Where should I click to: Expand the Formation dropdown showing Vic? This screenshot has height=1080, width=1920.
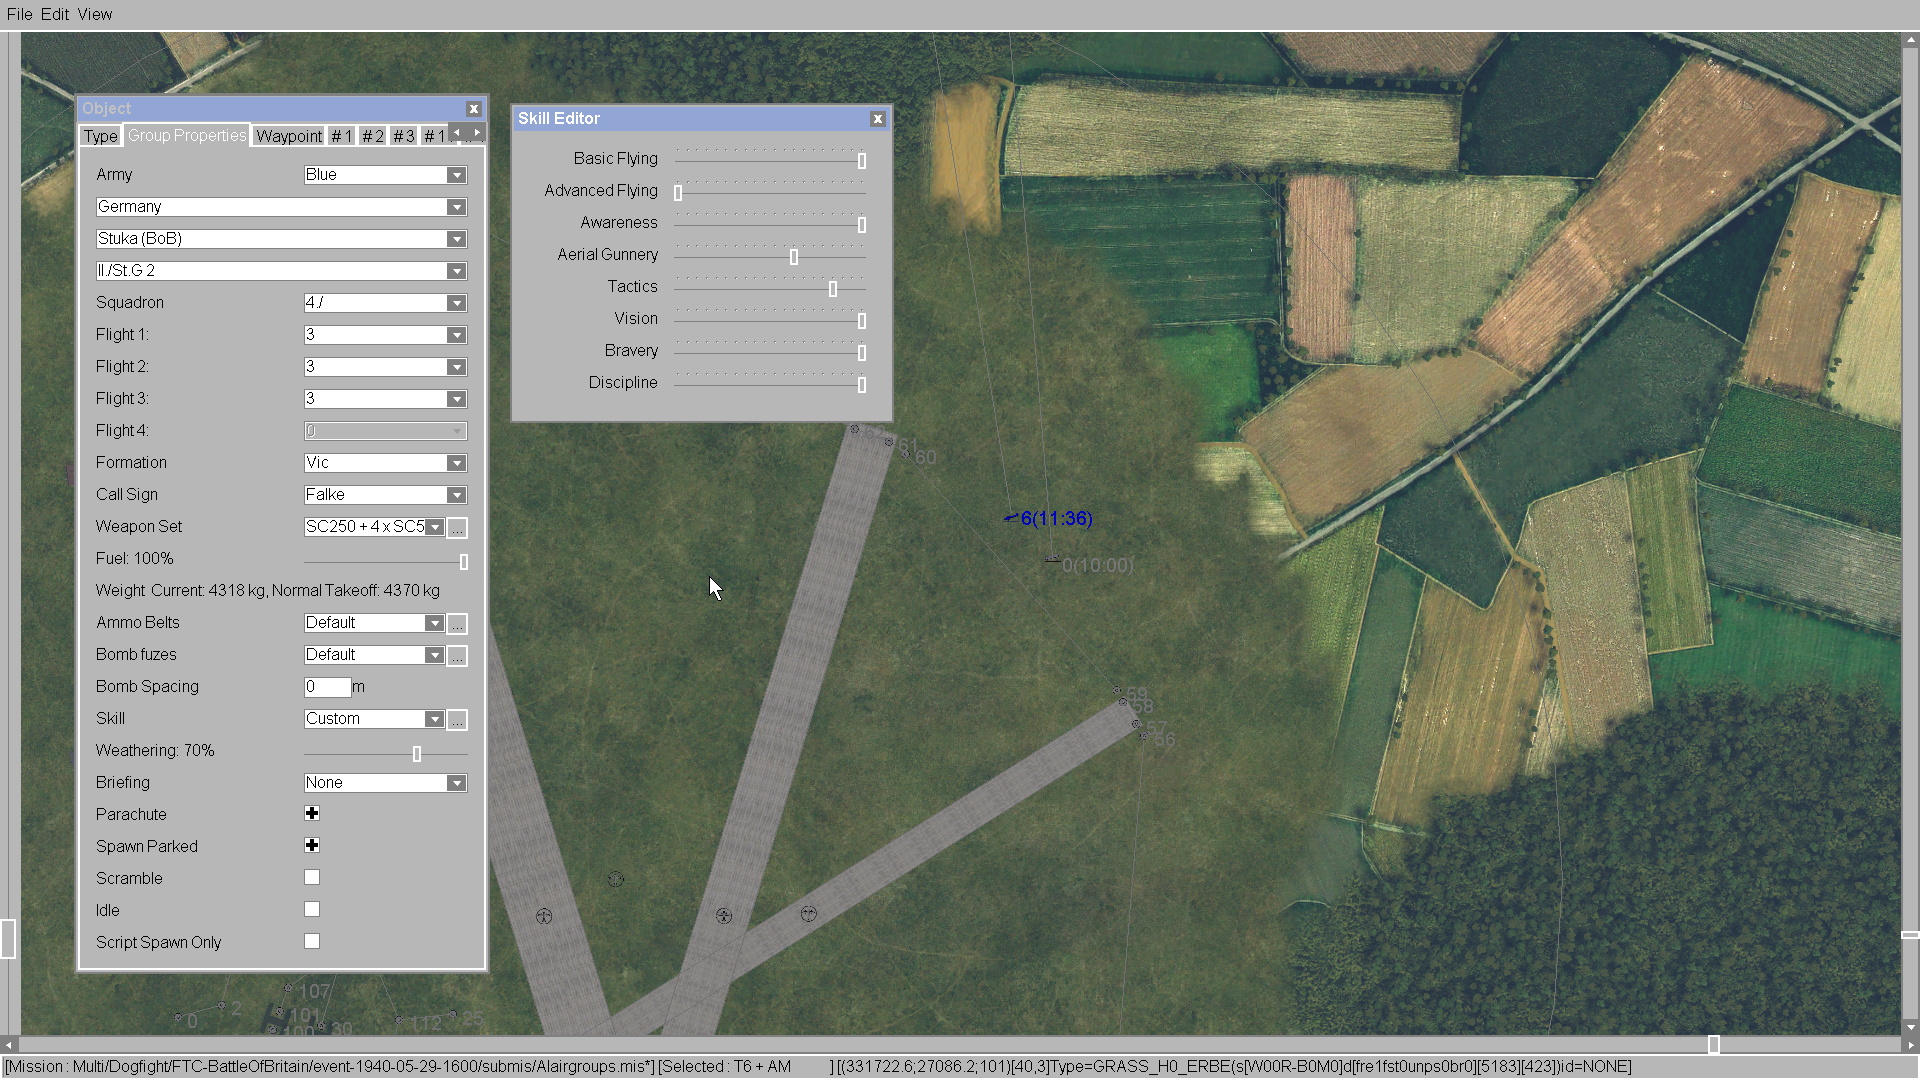(x=456, y=463)
